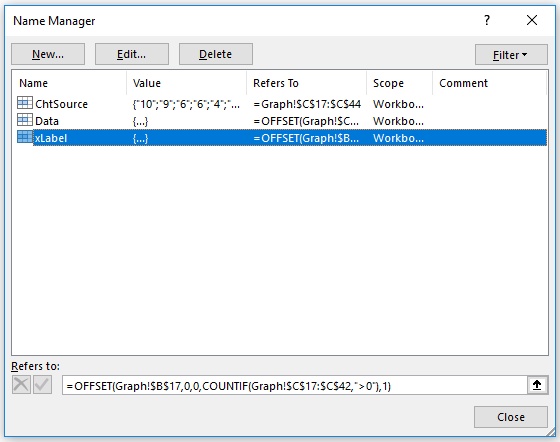Click =Graph!$C$17:$C$44 reference text

[307, 104]
